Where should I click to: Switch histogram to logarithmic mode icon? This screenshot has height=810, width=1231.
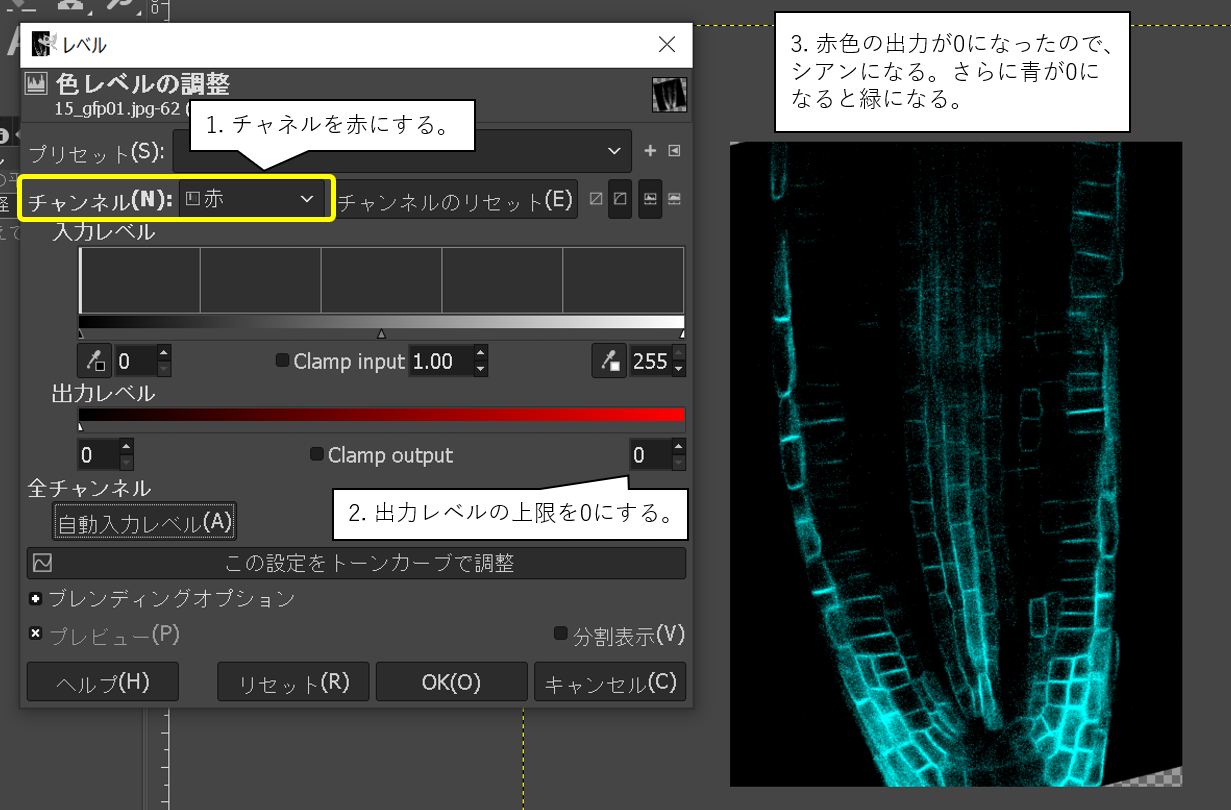click(675, 199)
